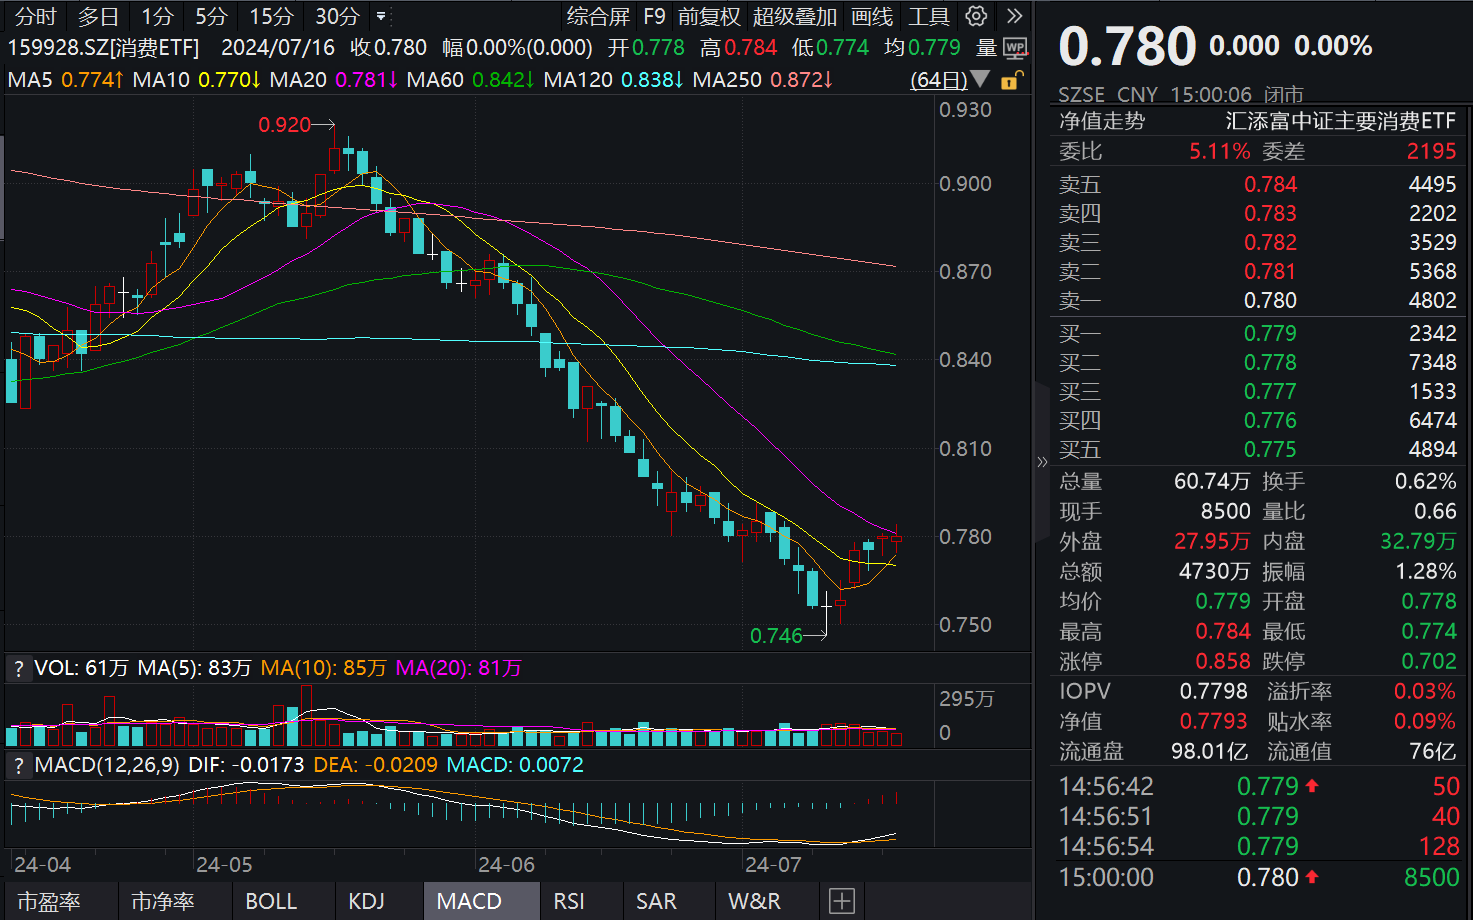This screenshot has height=920, width=1473.
Task: Click the WP quote window icon
Action: click(1016, 47)
